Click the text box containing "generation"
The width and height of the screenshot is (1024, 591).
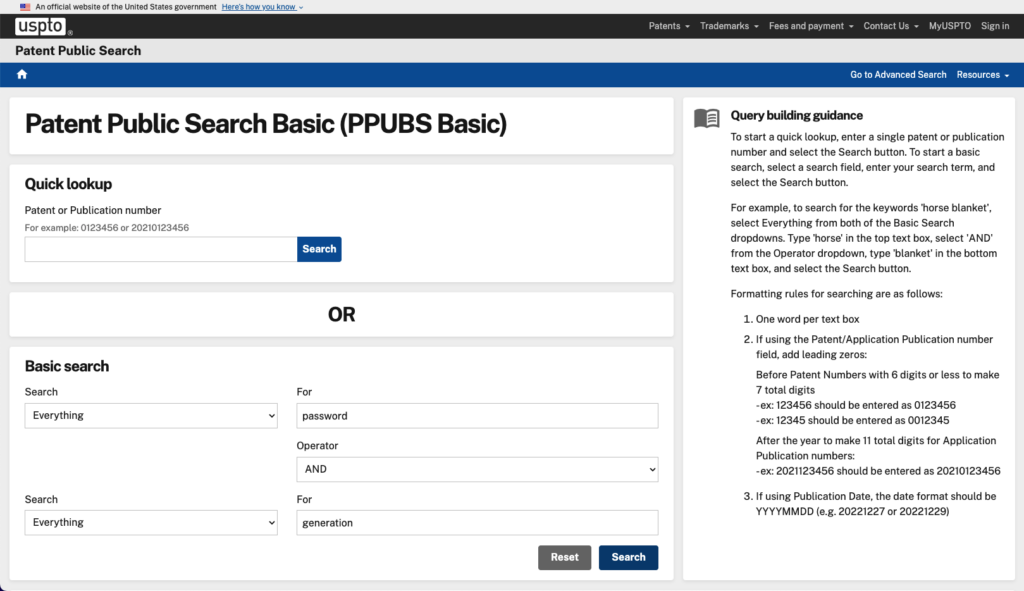[x=477, y=522]
